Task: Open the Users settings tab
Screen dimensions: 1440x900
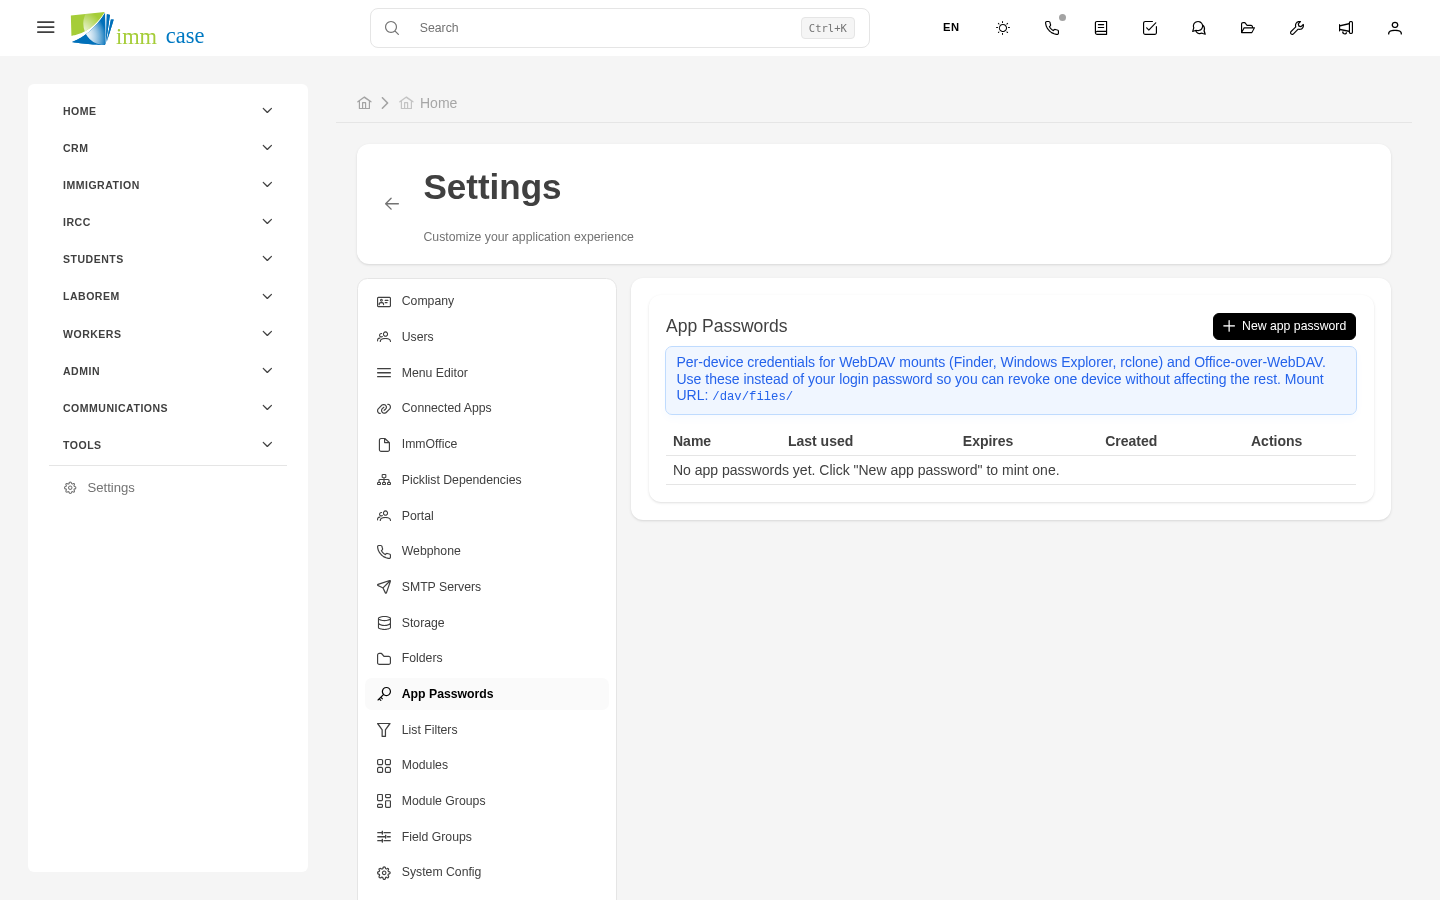Action: [x=487, y=337]
